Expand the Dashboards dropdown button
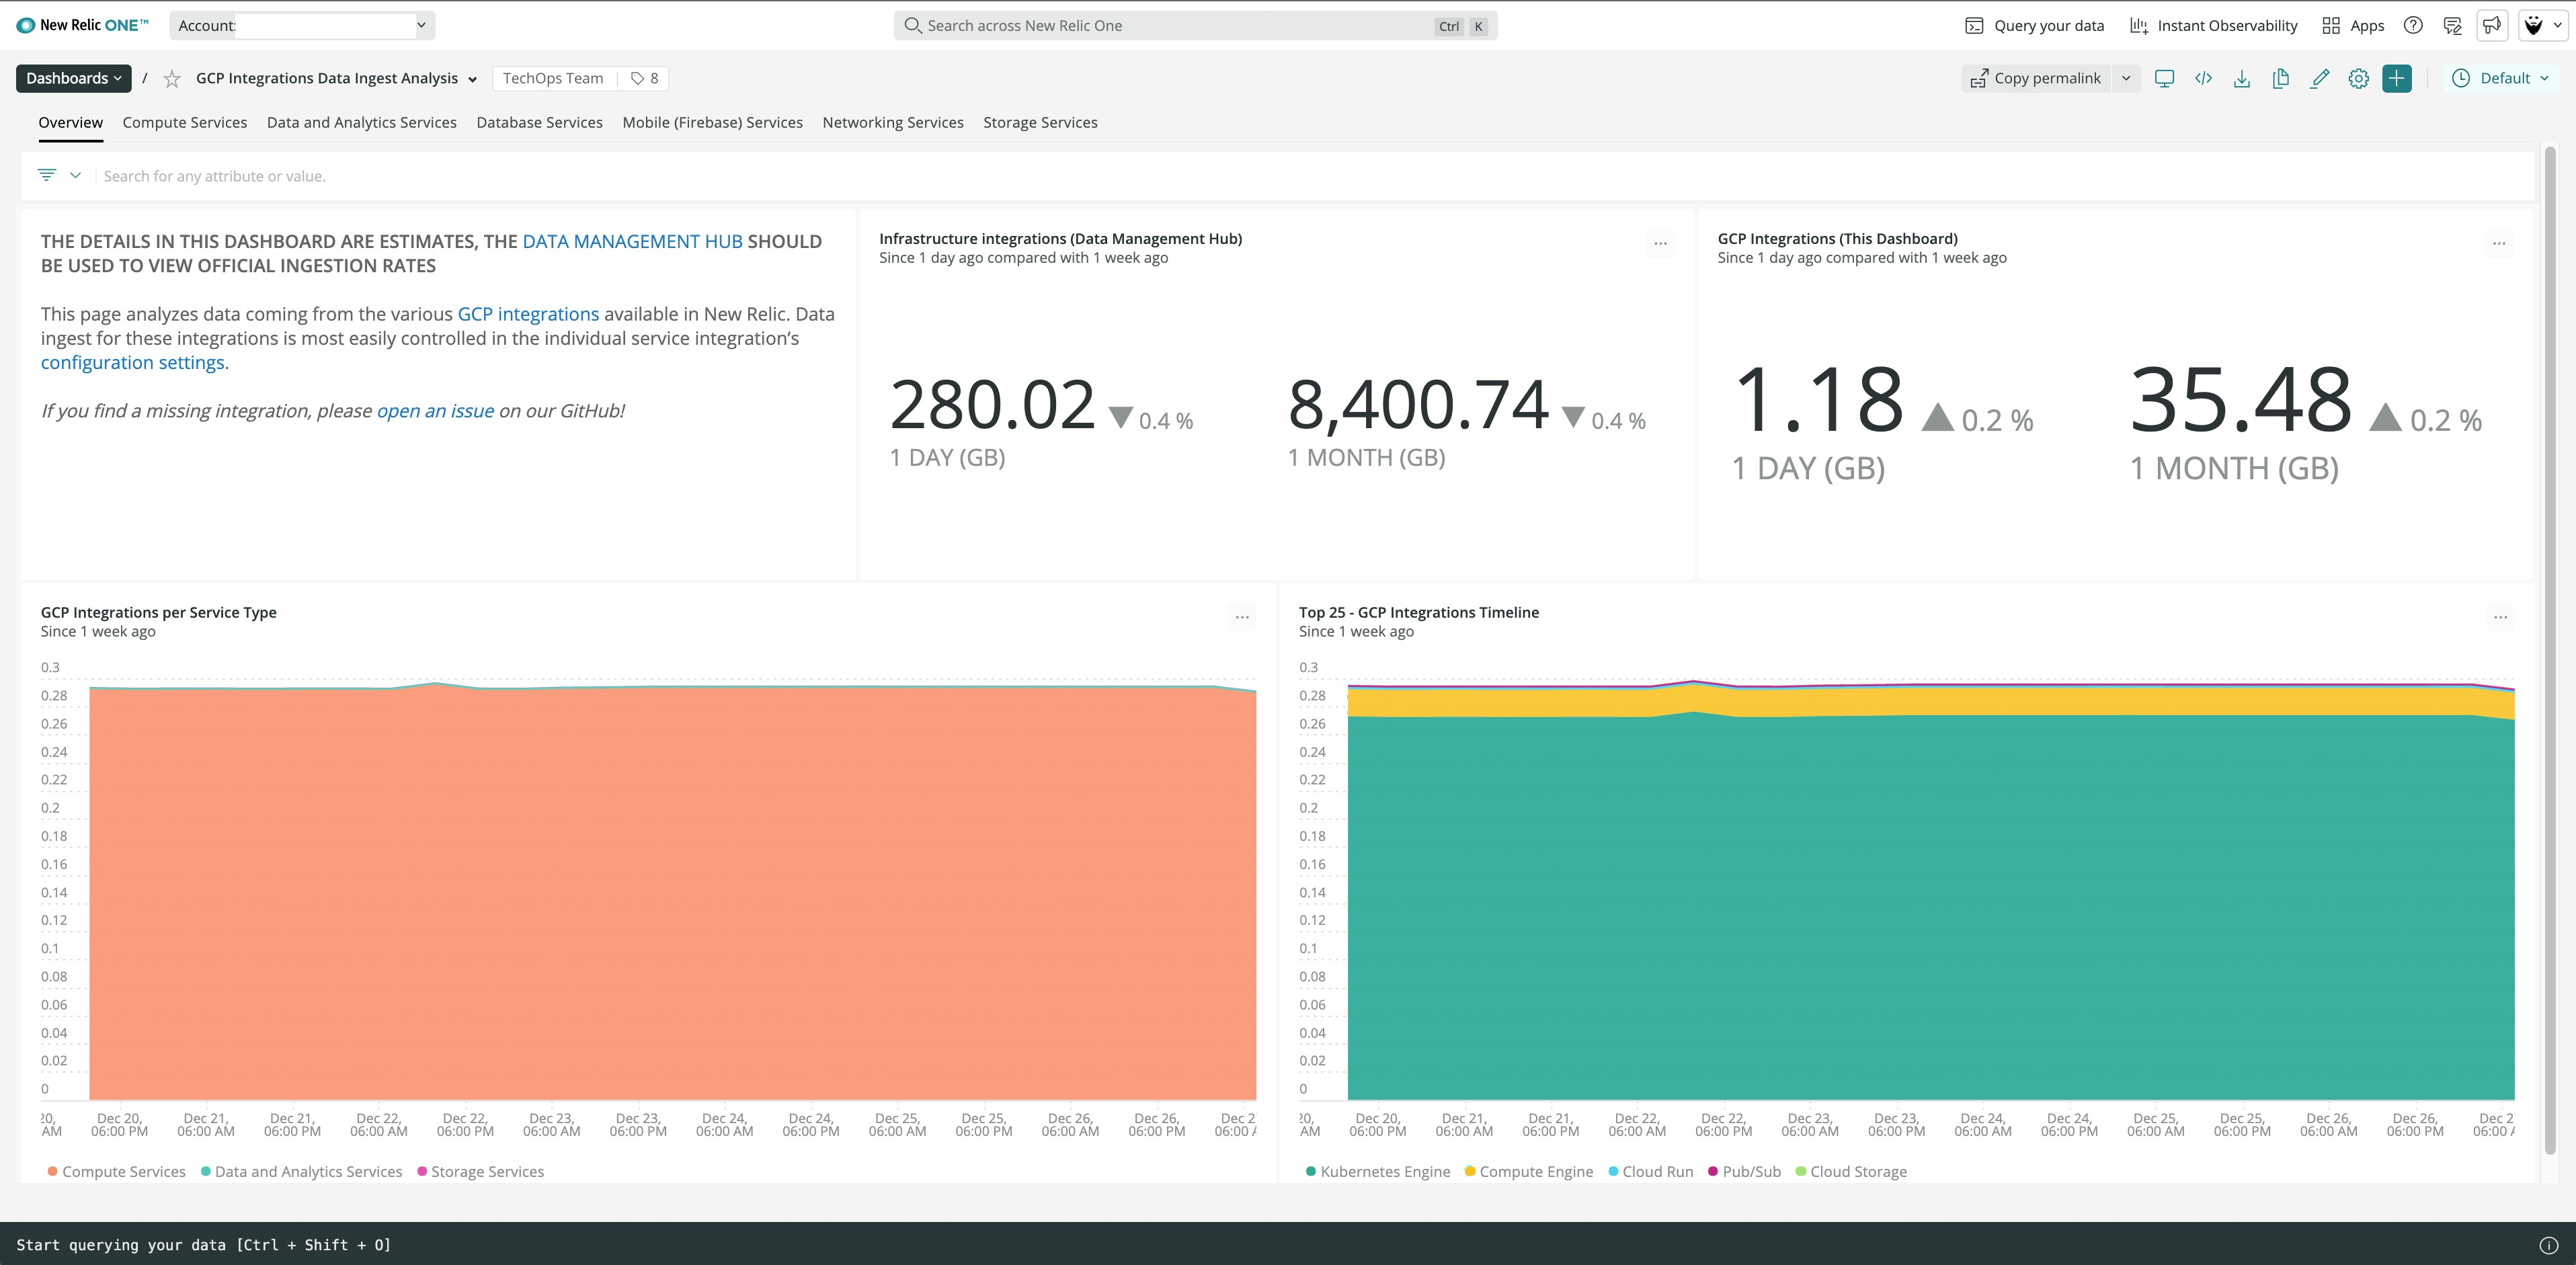Screen dimensions: 2576x1265 click(74, 78)
